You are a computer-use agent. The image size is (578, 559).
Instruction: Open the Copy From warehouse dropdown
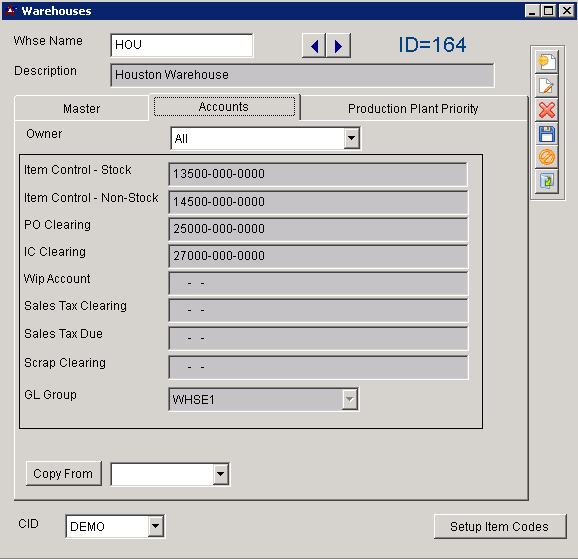[x=220, y=474]
